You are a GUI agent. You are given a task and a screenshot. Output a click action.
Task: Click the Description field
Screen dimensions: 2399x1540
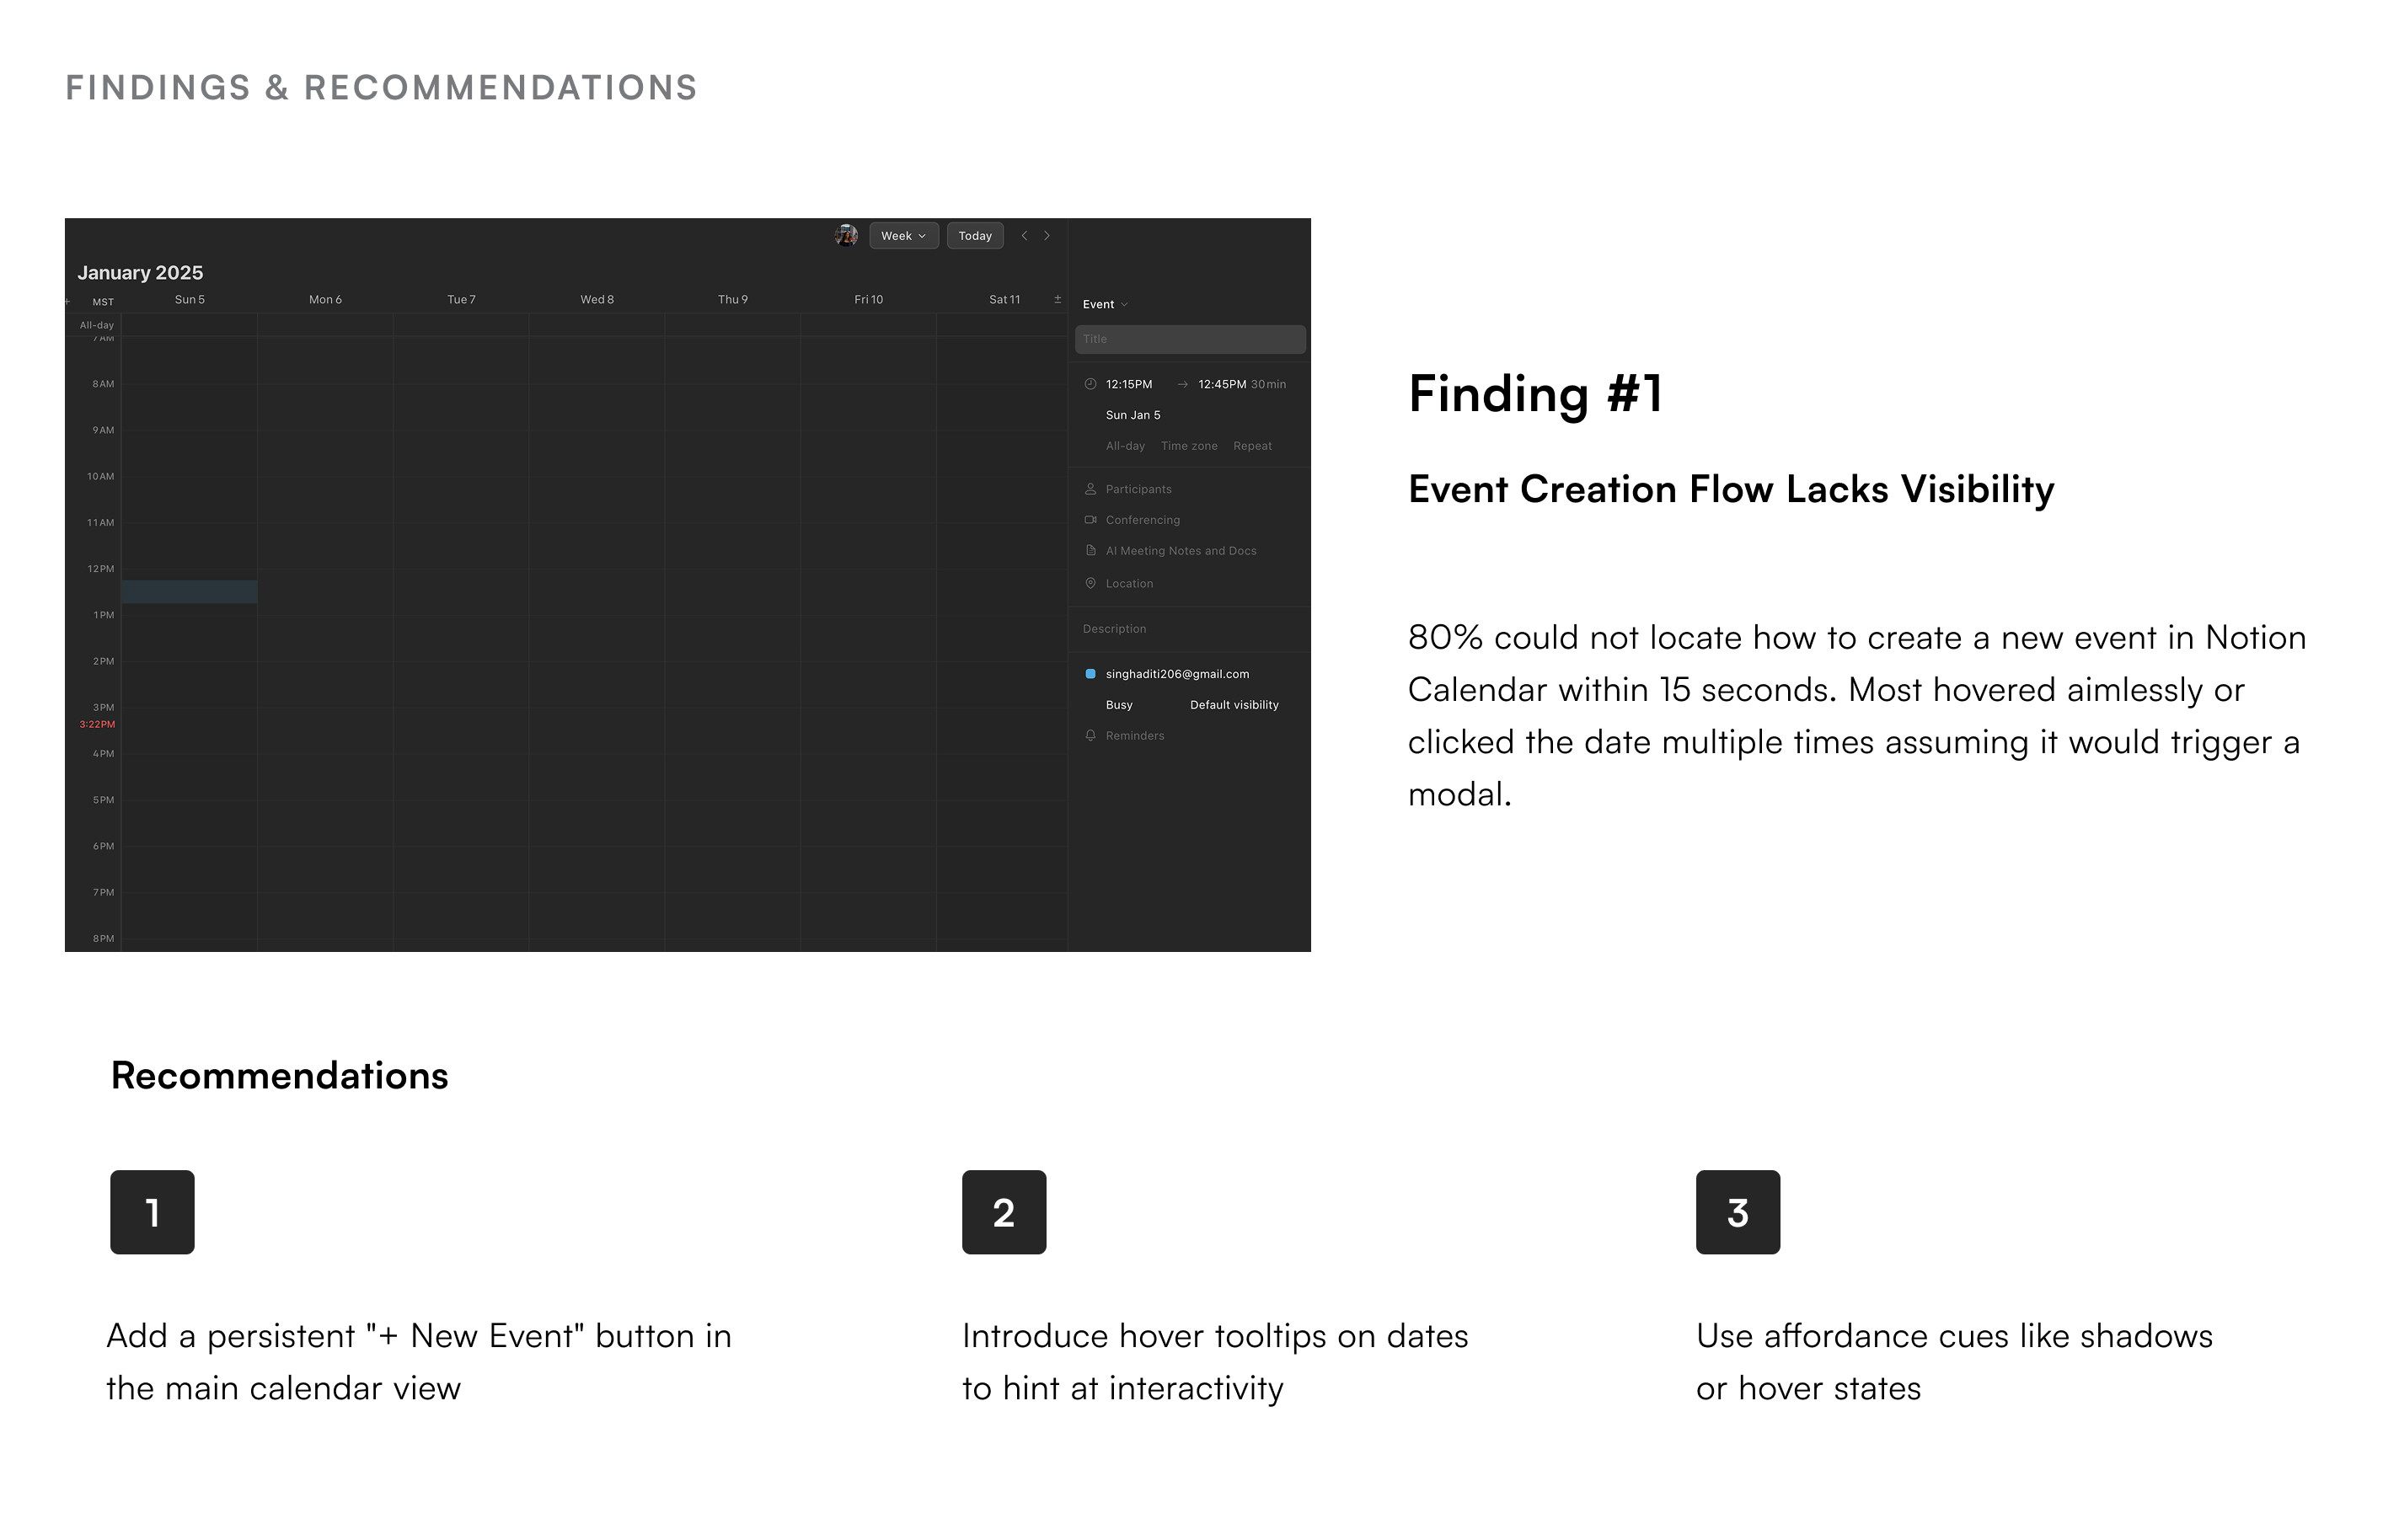pyautogui.click(x=1114, y=629)
